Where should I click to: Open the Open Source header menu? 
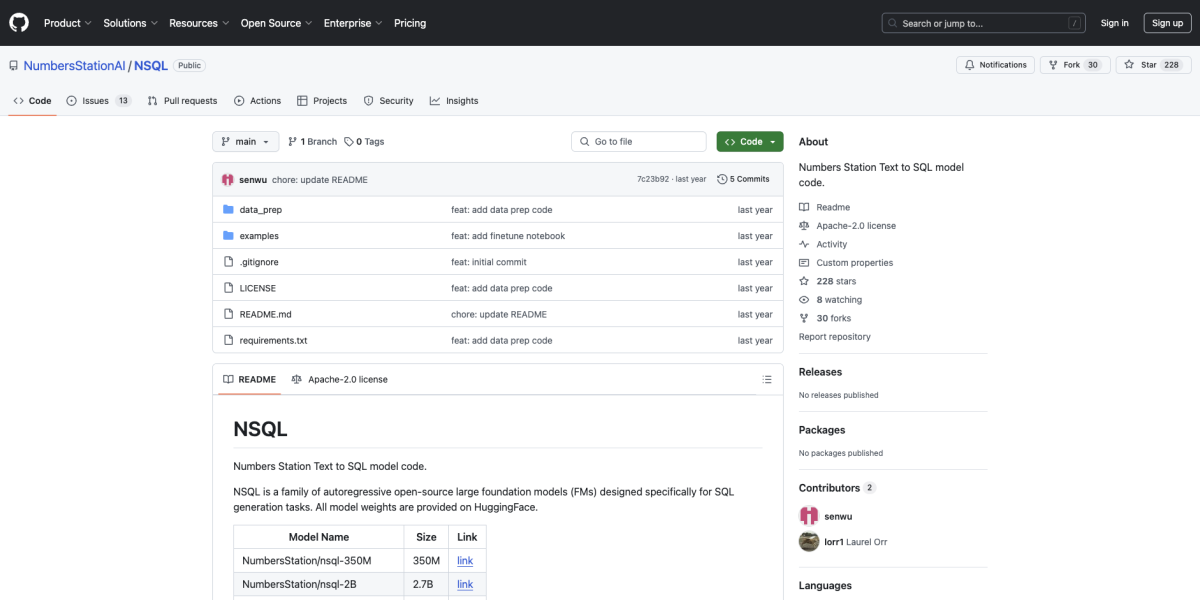click(x=277, y=23)
